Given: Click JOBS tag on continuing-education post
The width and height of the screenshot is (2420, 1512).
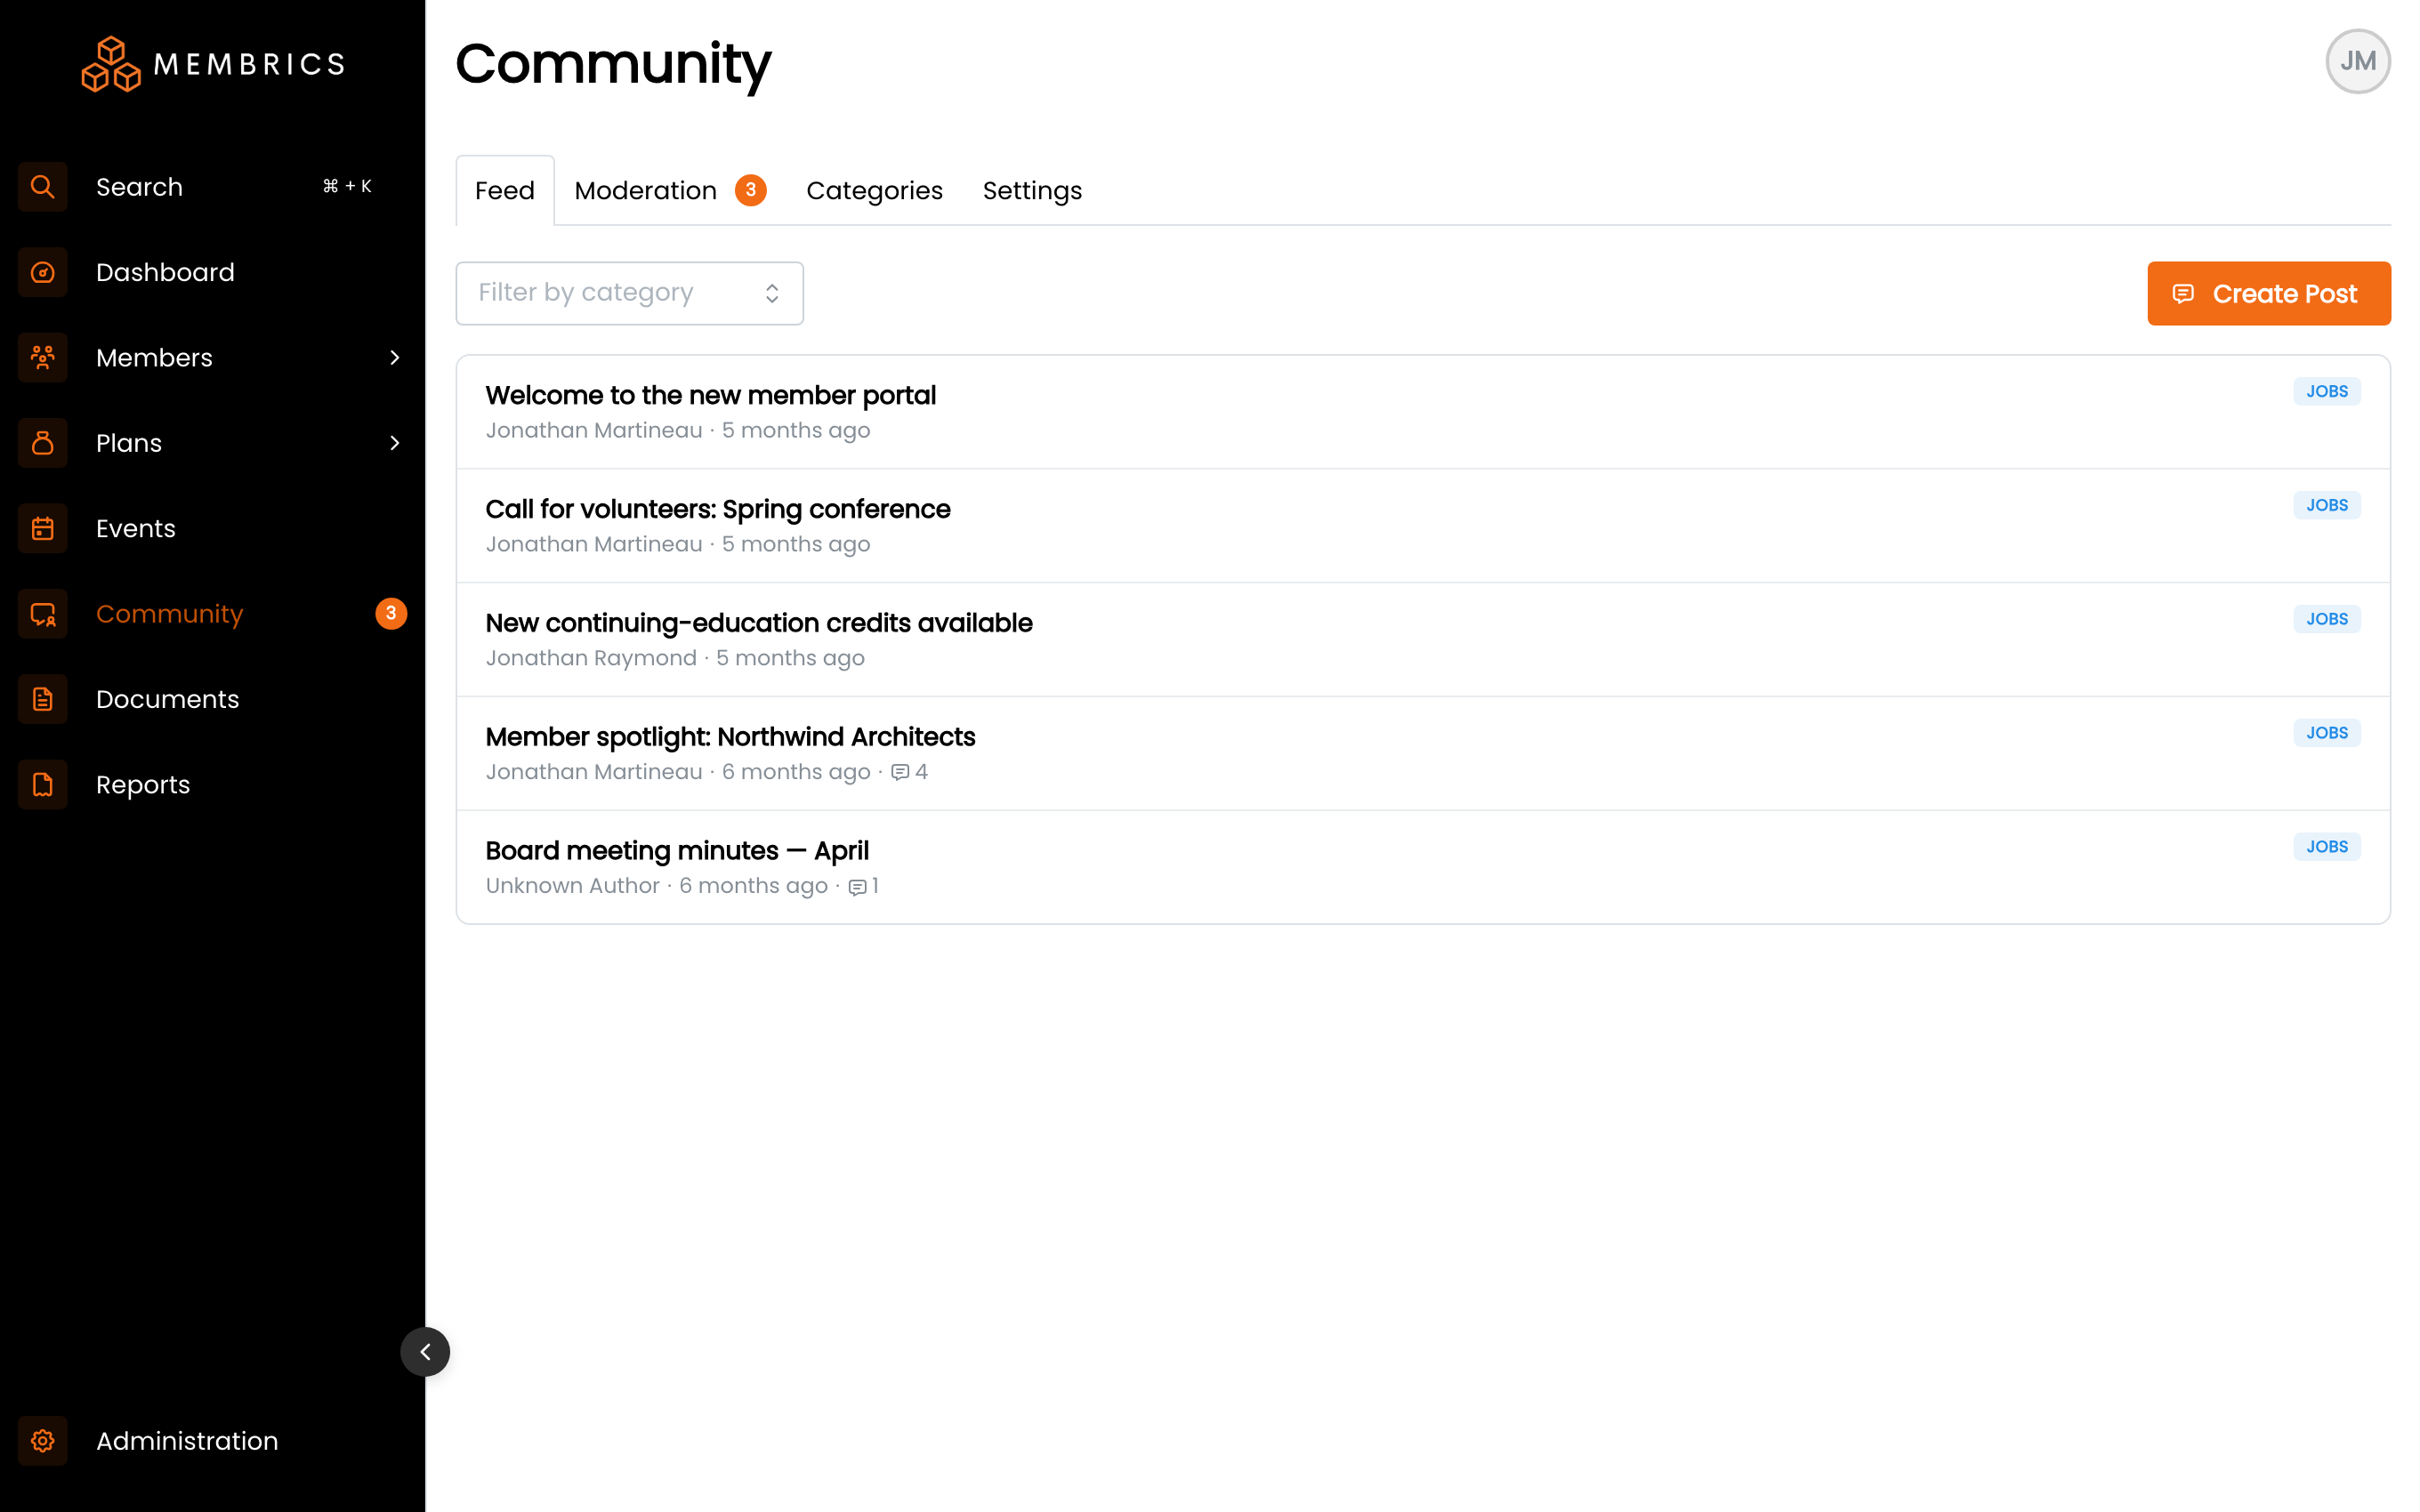Looking at the screenshot, I should click(x=2326, y=619).
